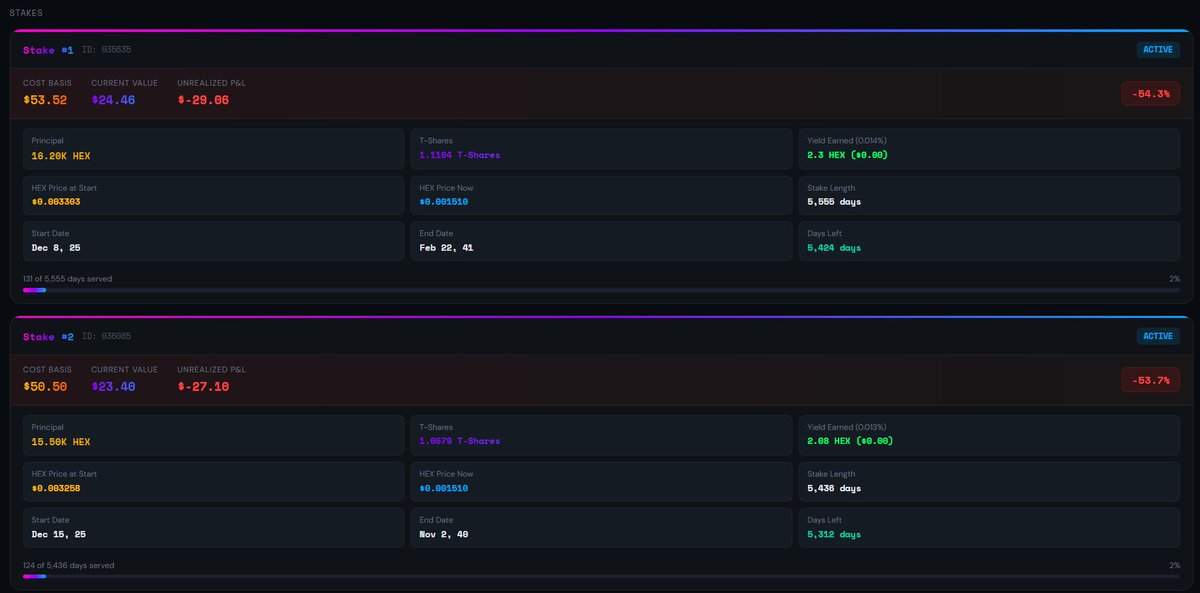
Task: Select the 5,424 days left value
Action: click(834, 247)
